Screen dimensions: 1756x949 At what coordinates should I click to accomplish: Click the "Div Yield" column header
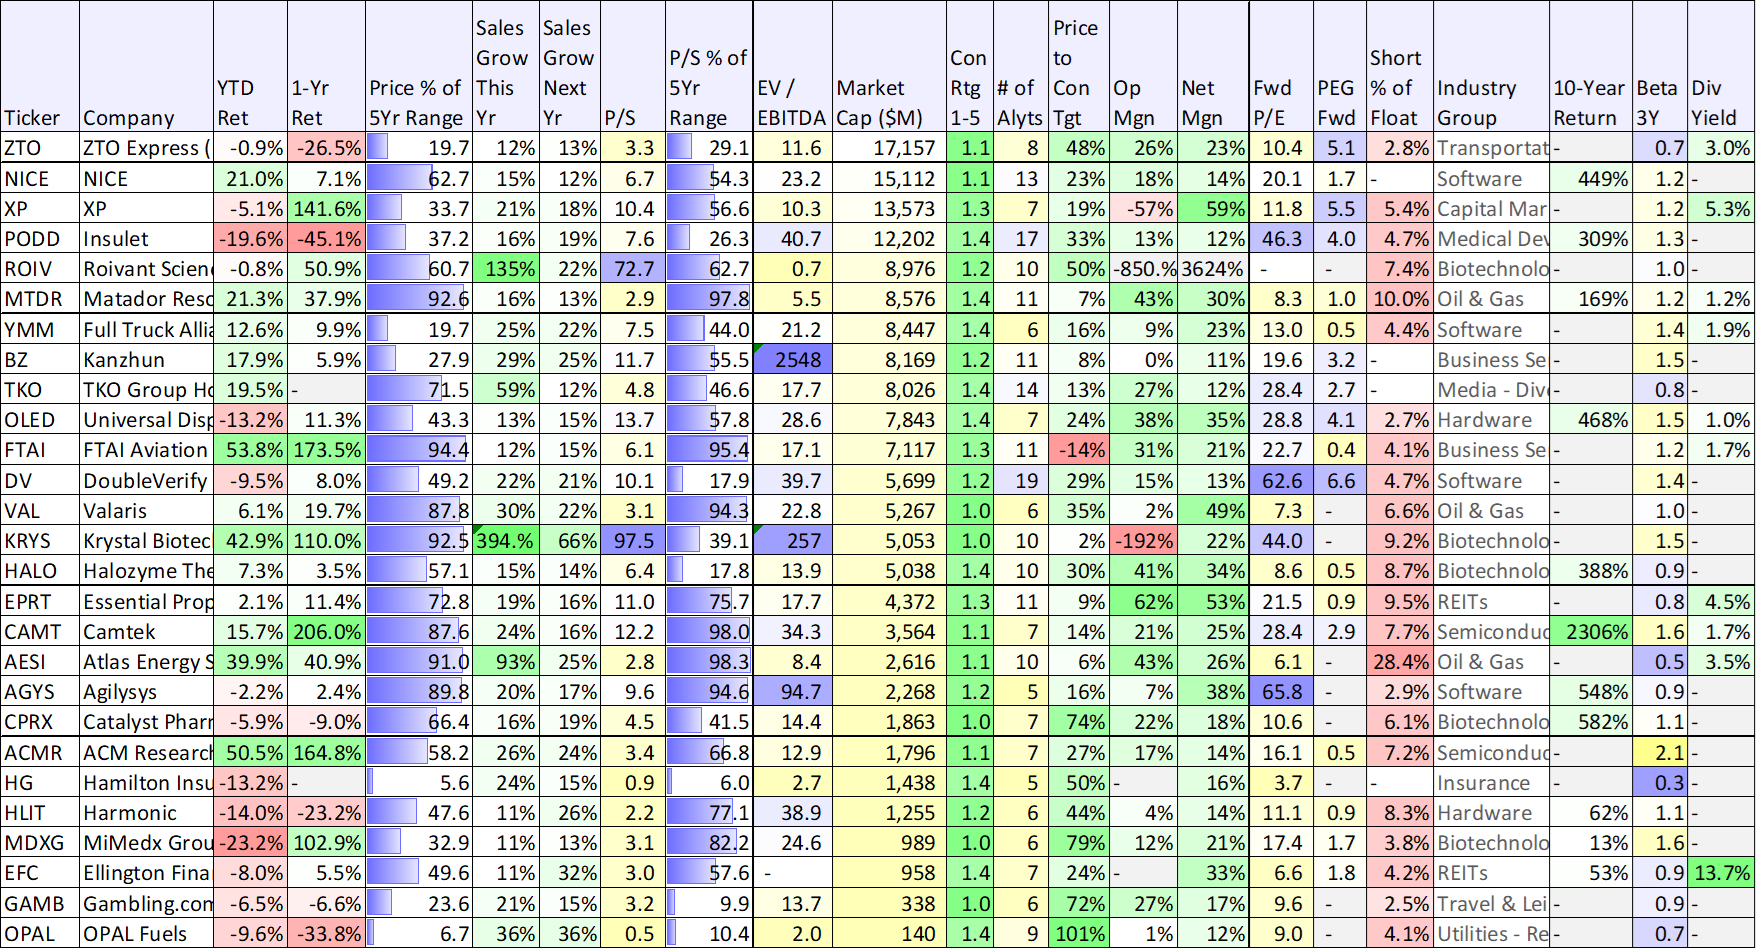coord(1721,67)
